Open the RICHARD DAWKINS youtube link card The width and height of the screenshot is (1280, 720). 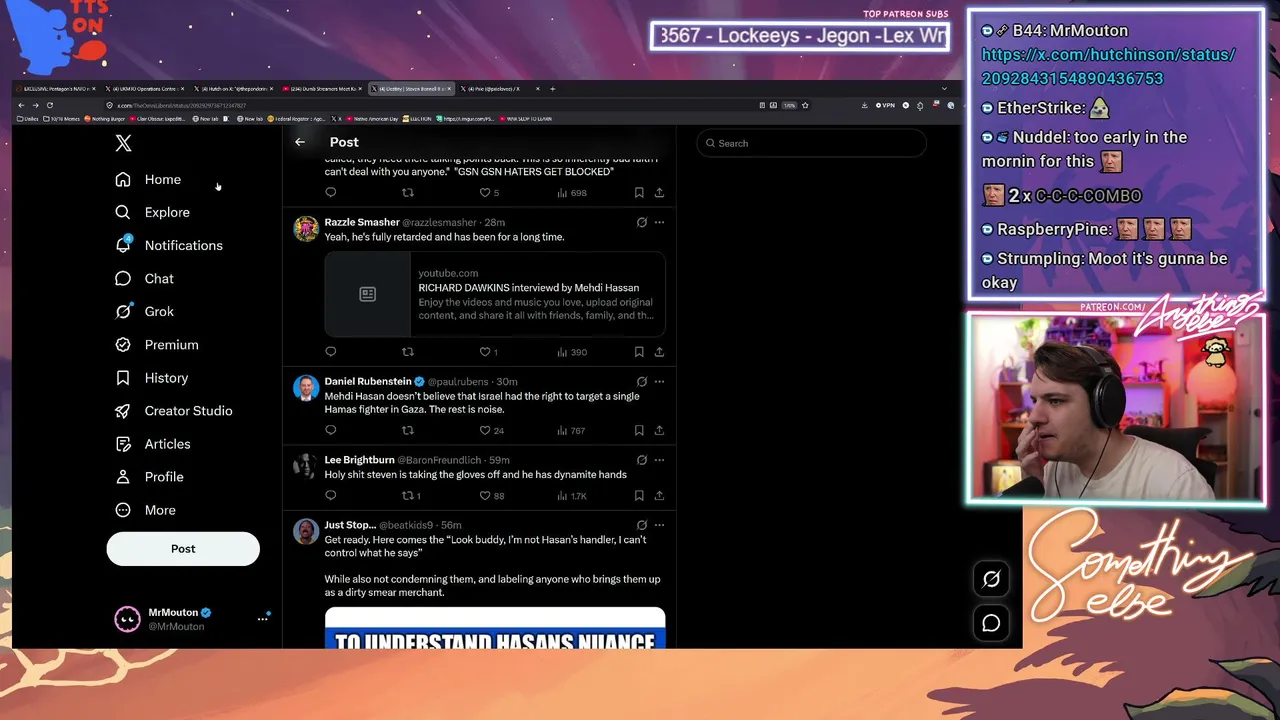pos(495,294)
